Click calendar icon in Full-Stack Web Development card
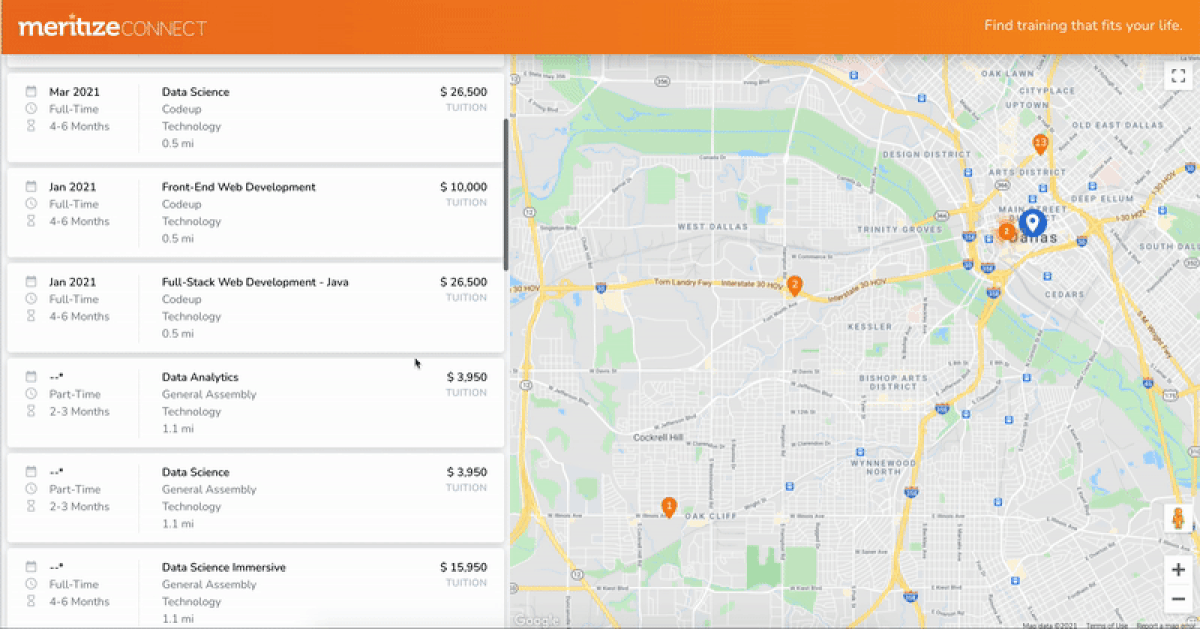Viewport: 1200px width, 629px height. (x=31, y=282)
